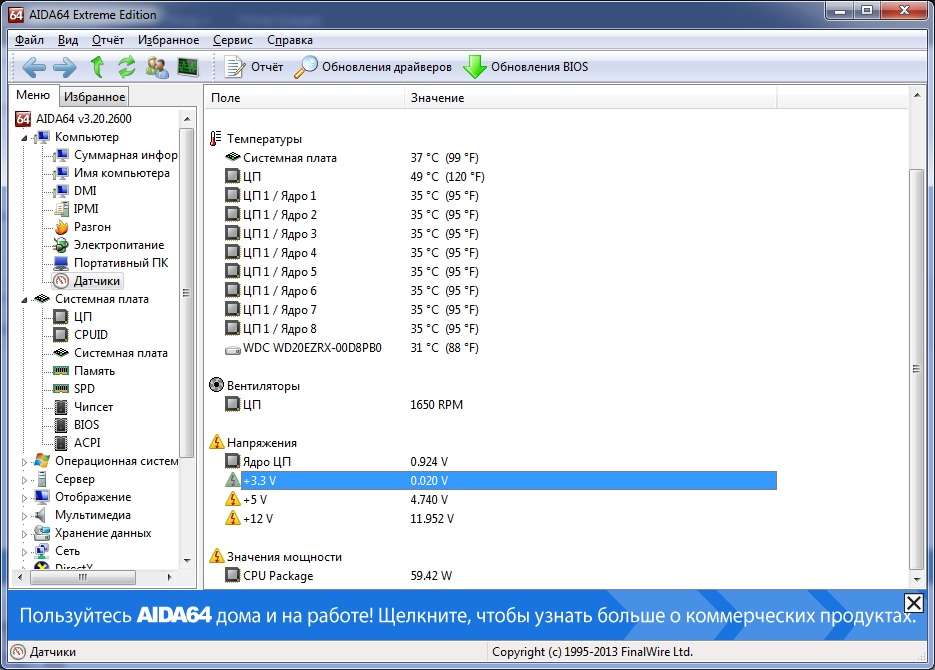Screen dimensions: 935x670
Task: Select the IPMI tree item
Action: [76, 209]
